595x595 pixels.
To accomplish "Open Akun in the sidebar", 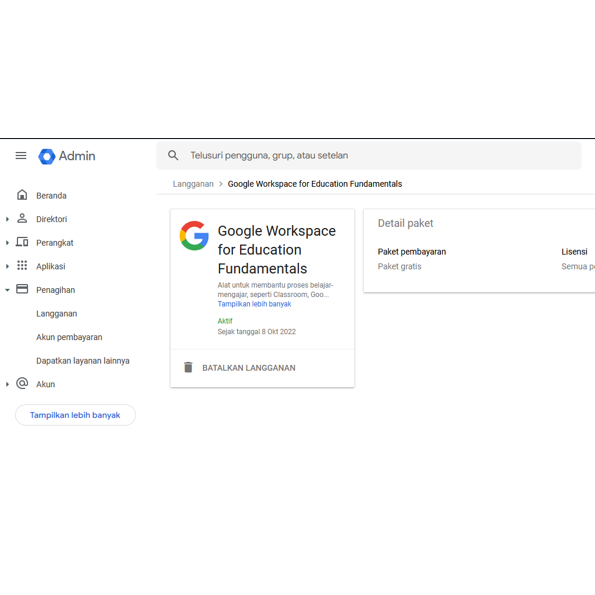I will 46,384.
